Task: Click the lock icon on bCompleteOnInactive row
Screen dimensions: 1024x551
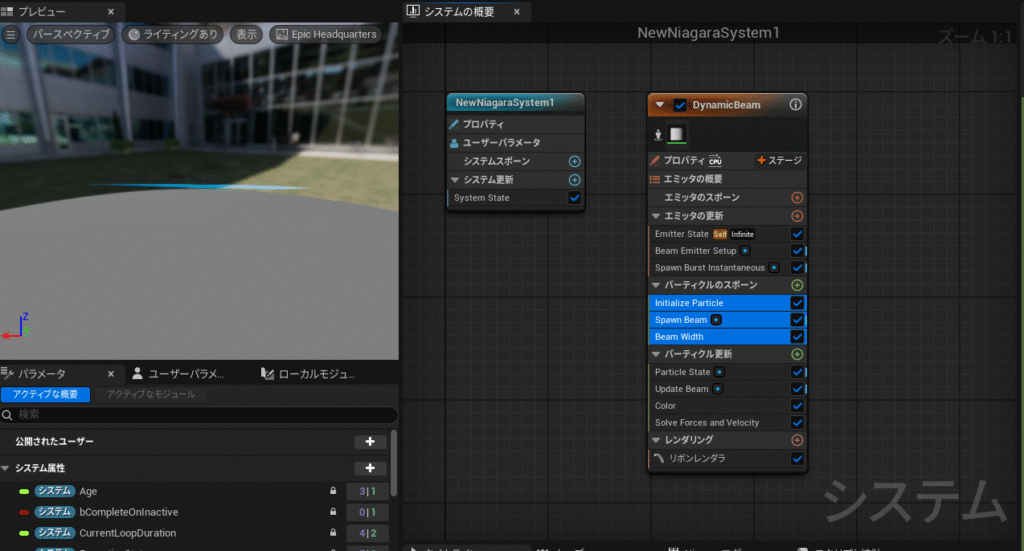Action: (x=333, y=512)
